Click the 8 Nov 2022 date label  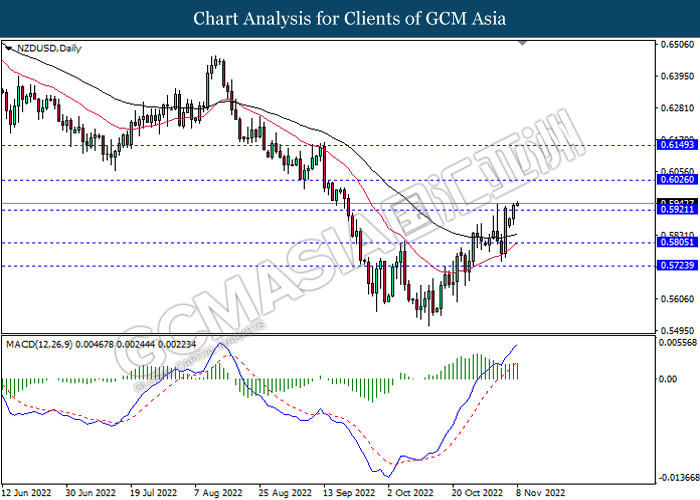click(x=540, y=493)
